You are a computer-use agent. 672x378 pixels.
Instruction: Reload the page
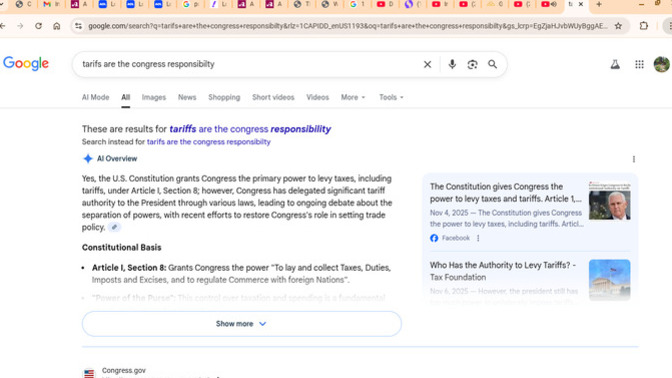coord(39,26)
